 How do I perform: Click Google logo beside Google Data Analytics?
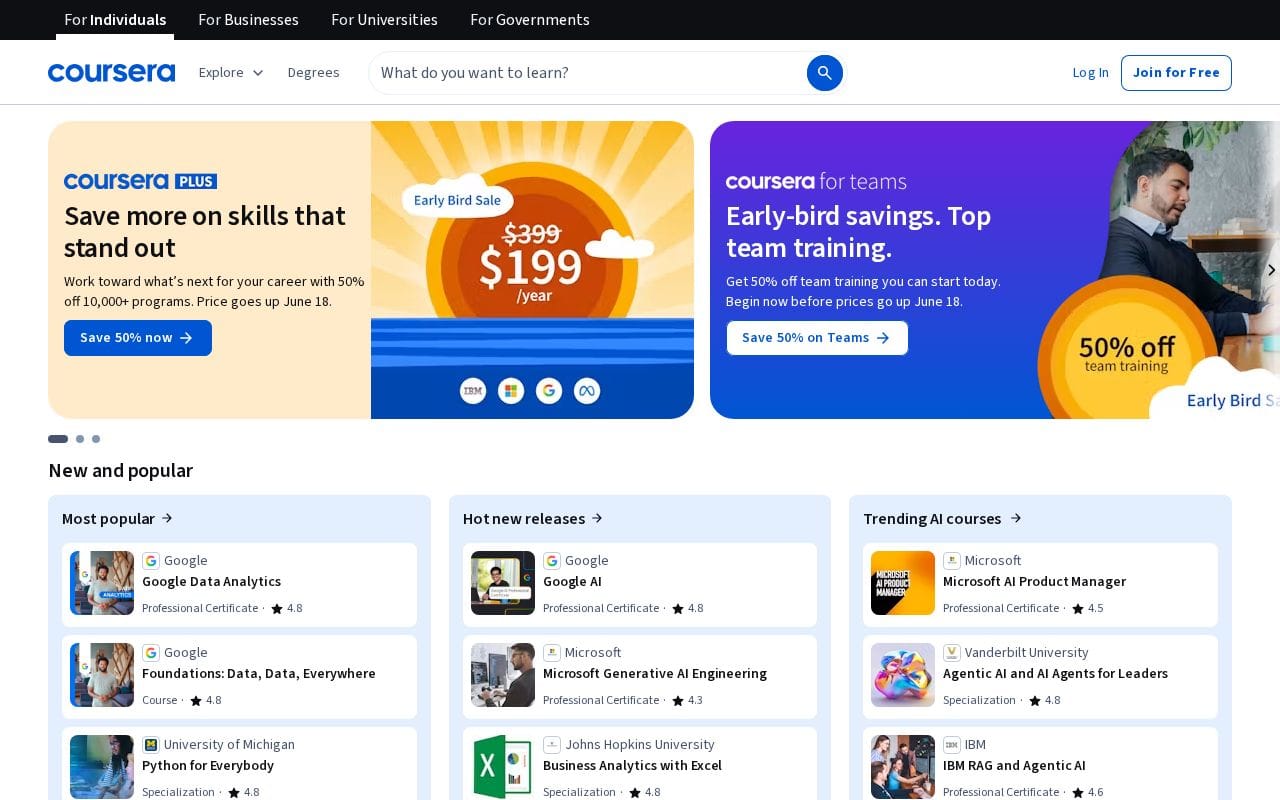click(x=151, y=561)
